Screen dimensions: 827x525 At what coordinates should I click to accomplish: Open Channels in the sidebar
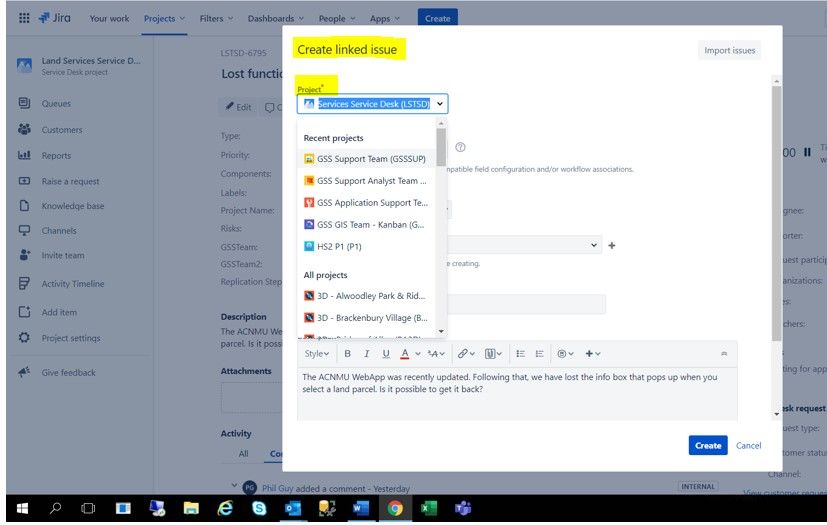coord(59,231)
